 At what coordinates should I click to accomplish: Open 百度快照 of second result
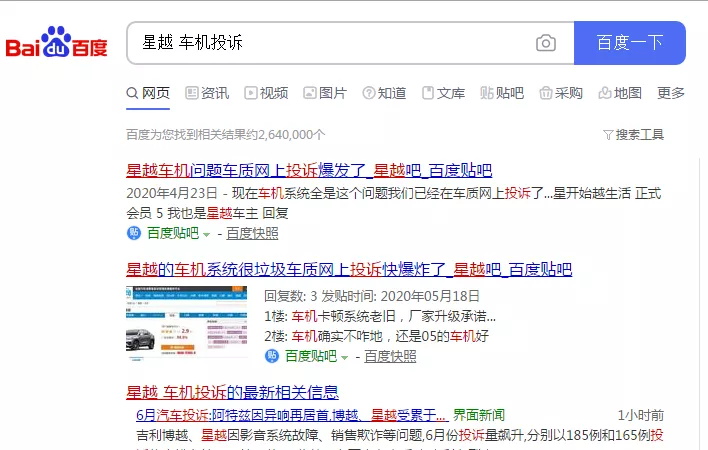(390, 357)
